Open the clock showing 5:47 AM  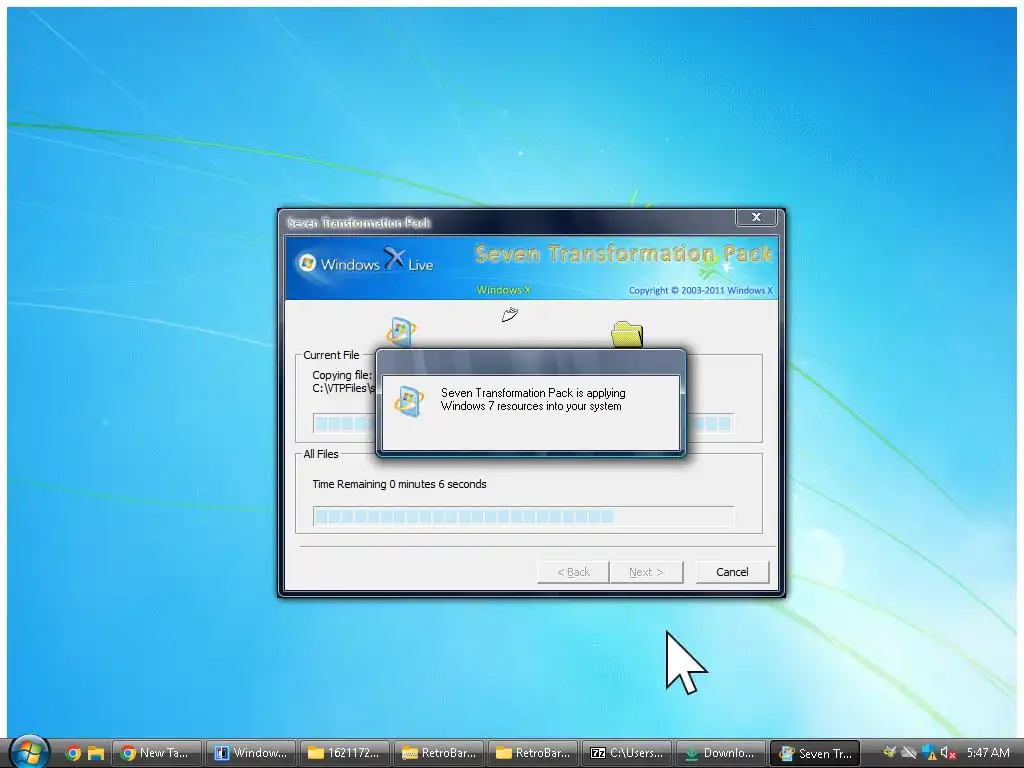[x=988, y=753]
